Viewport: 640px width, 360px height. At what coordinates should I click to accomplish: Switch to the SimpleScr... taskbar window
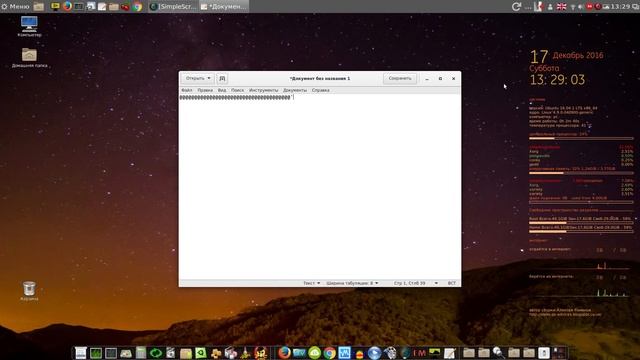[x=173, y=7]
